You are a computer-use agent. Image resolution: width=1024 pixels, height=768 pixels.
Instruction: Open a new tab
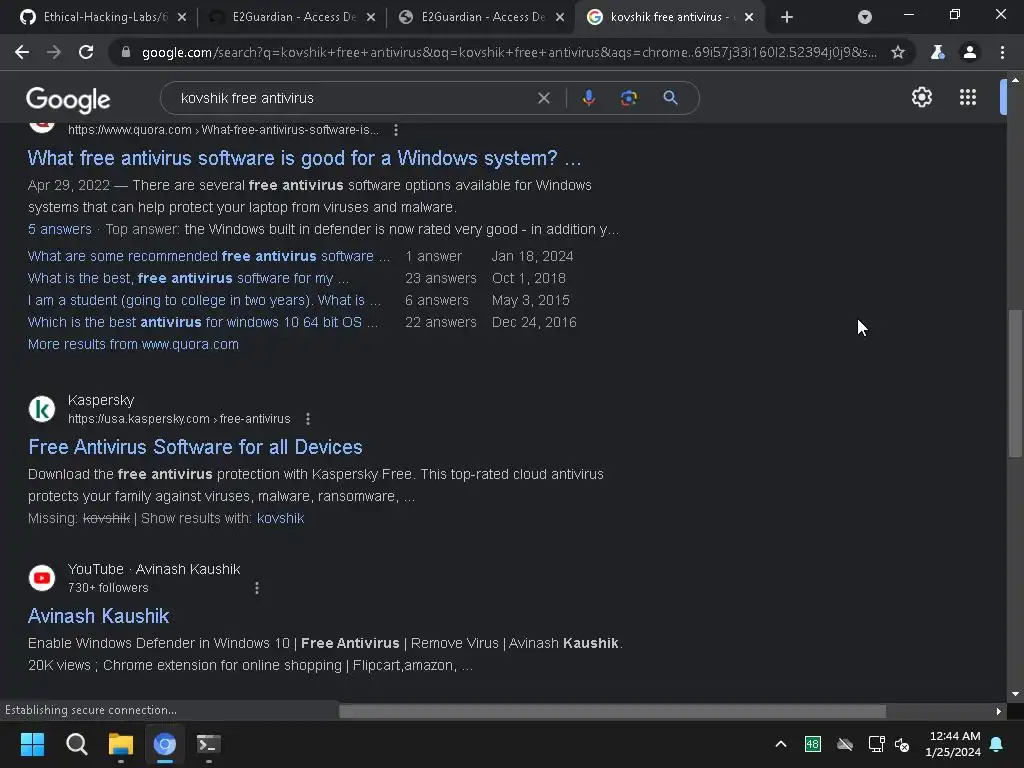(787, 17)
